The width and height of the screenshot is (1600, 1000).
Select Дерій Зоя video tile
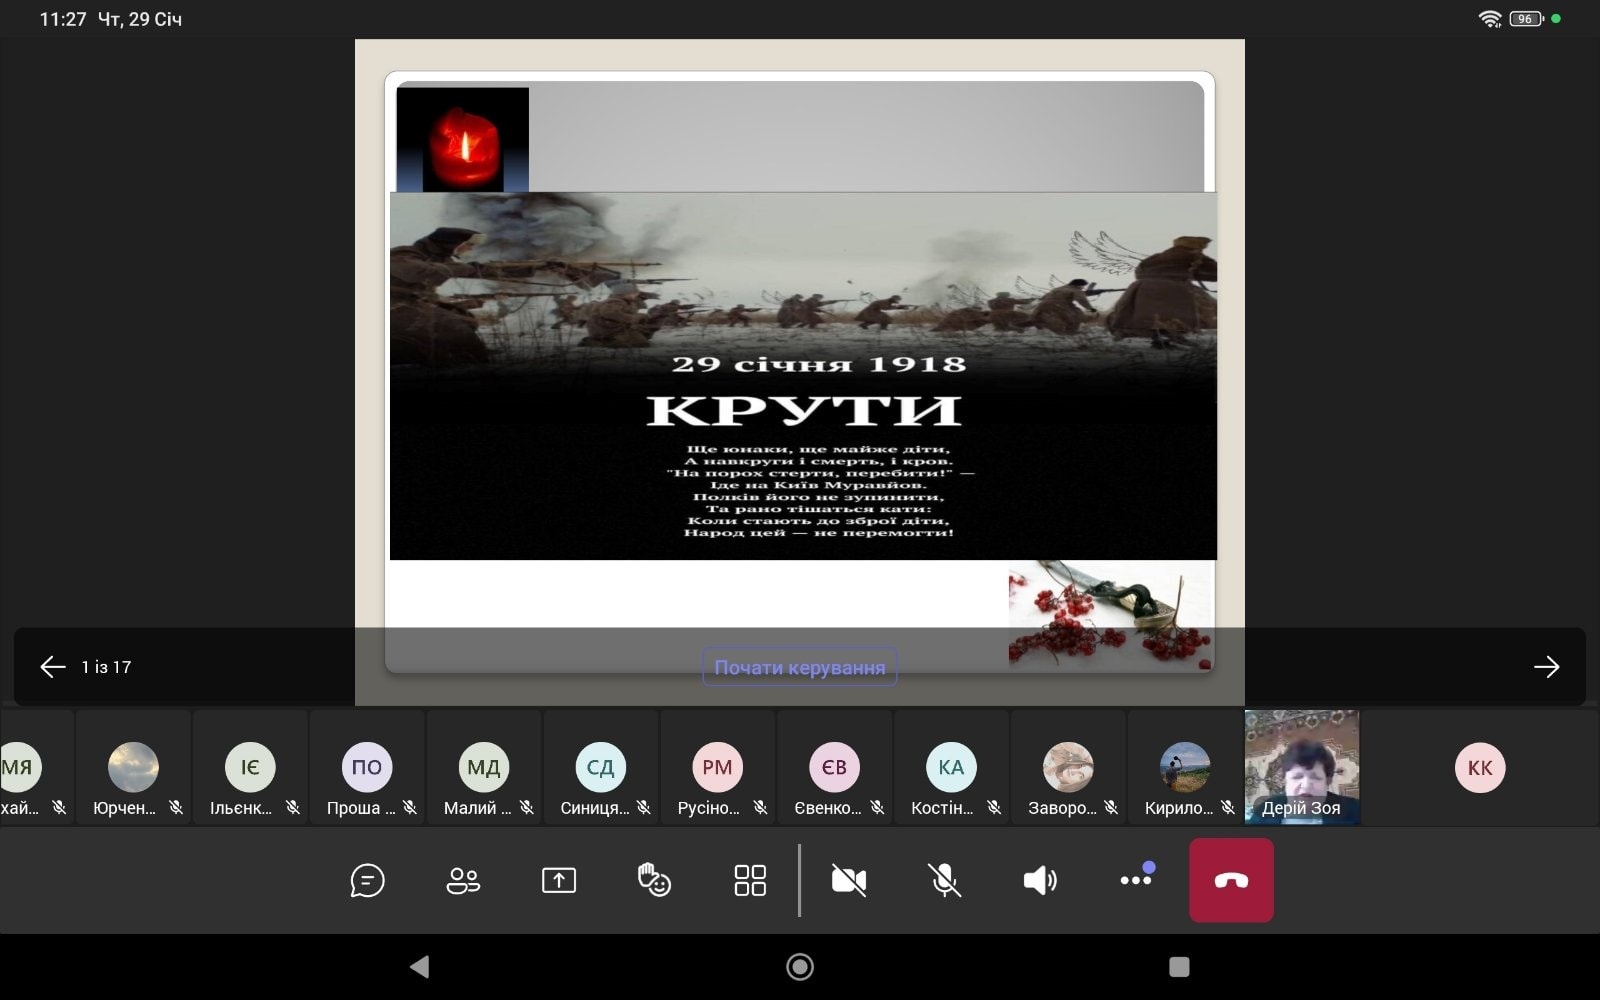pyautogui.click(x=1301, y=767)
